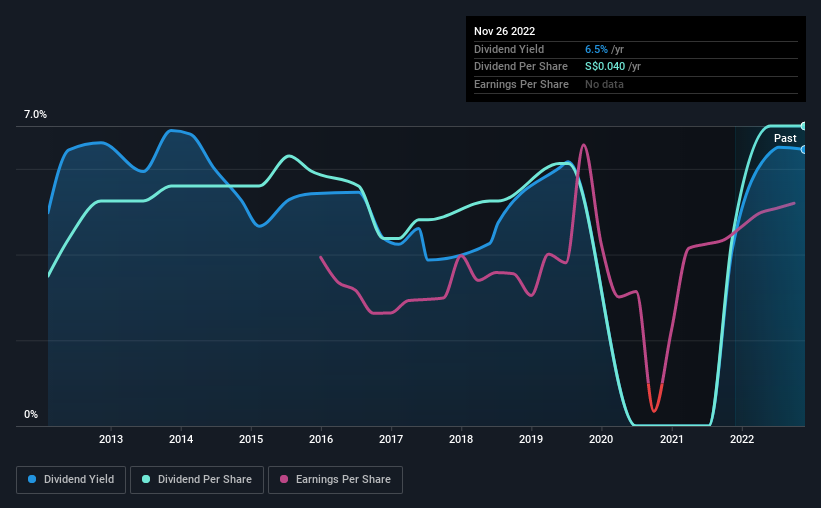
Task: Select the 2016 axis label
Action: pyautogui.click(x=321, y=439)
